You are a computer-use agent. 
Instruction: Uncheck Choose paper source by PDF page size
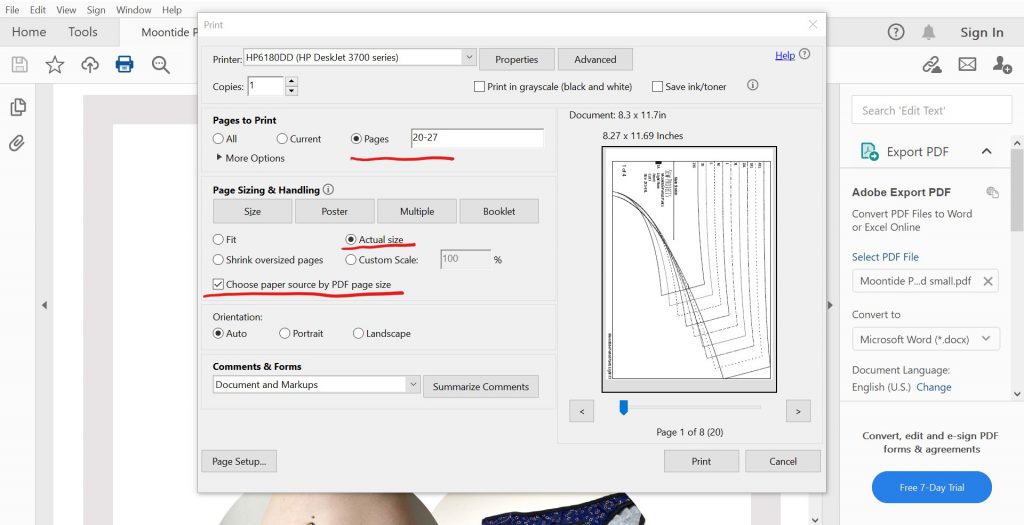(x=218, y=285)
